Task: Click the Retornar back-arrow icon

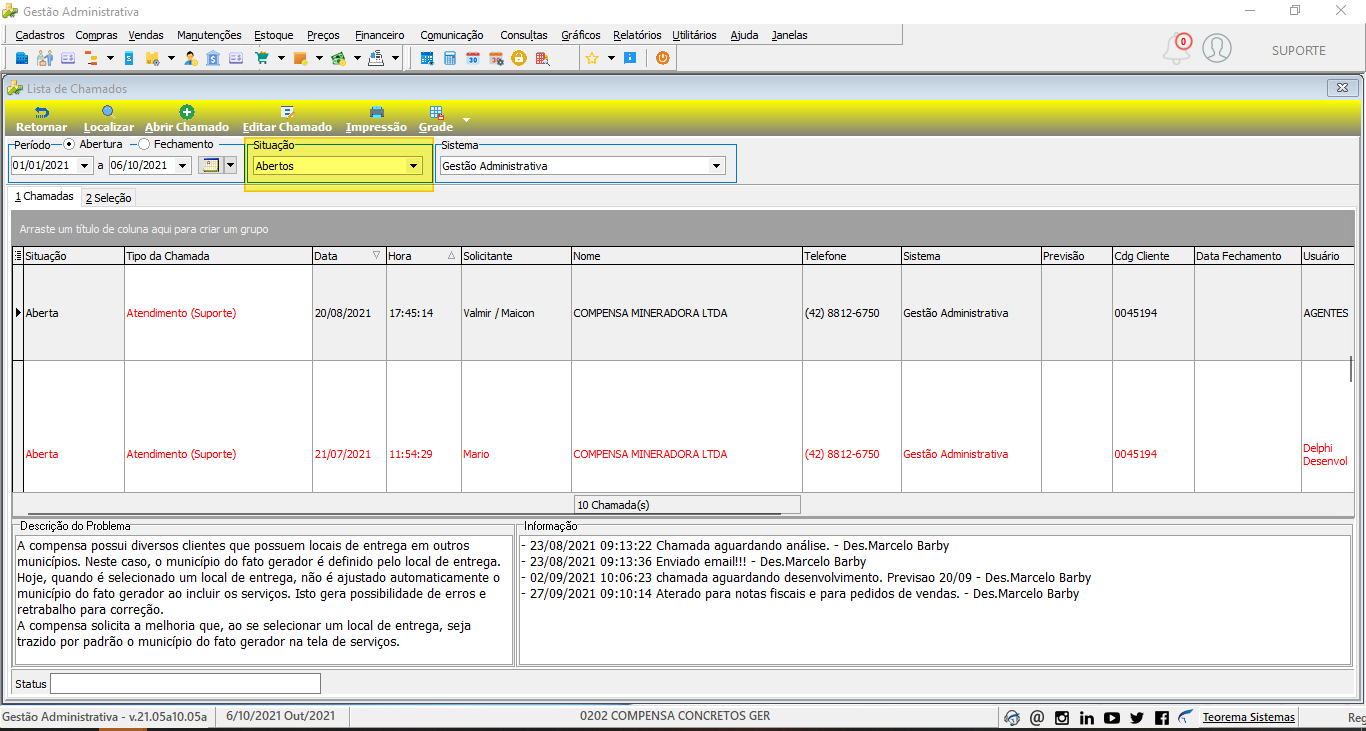Action: [42, 112]
